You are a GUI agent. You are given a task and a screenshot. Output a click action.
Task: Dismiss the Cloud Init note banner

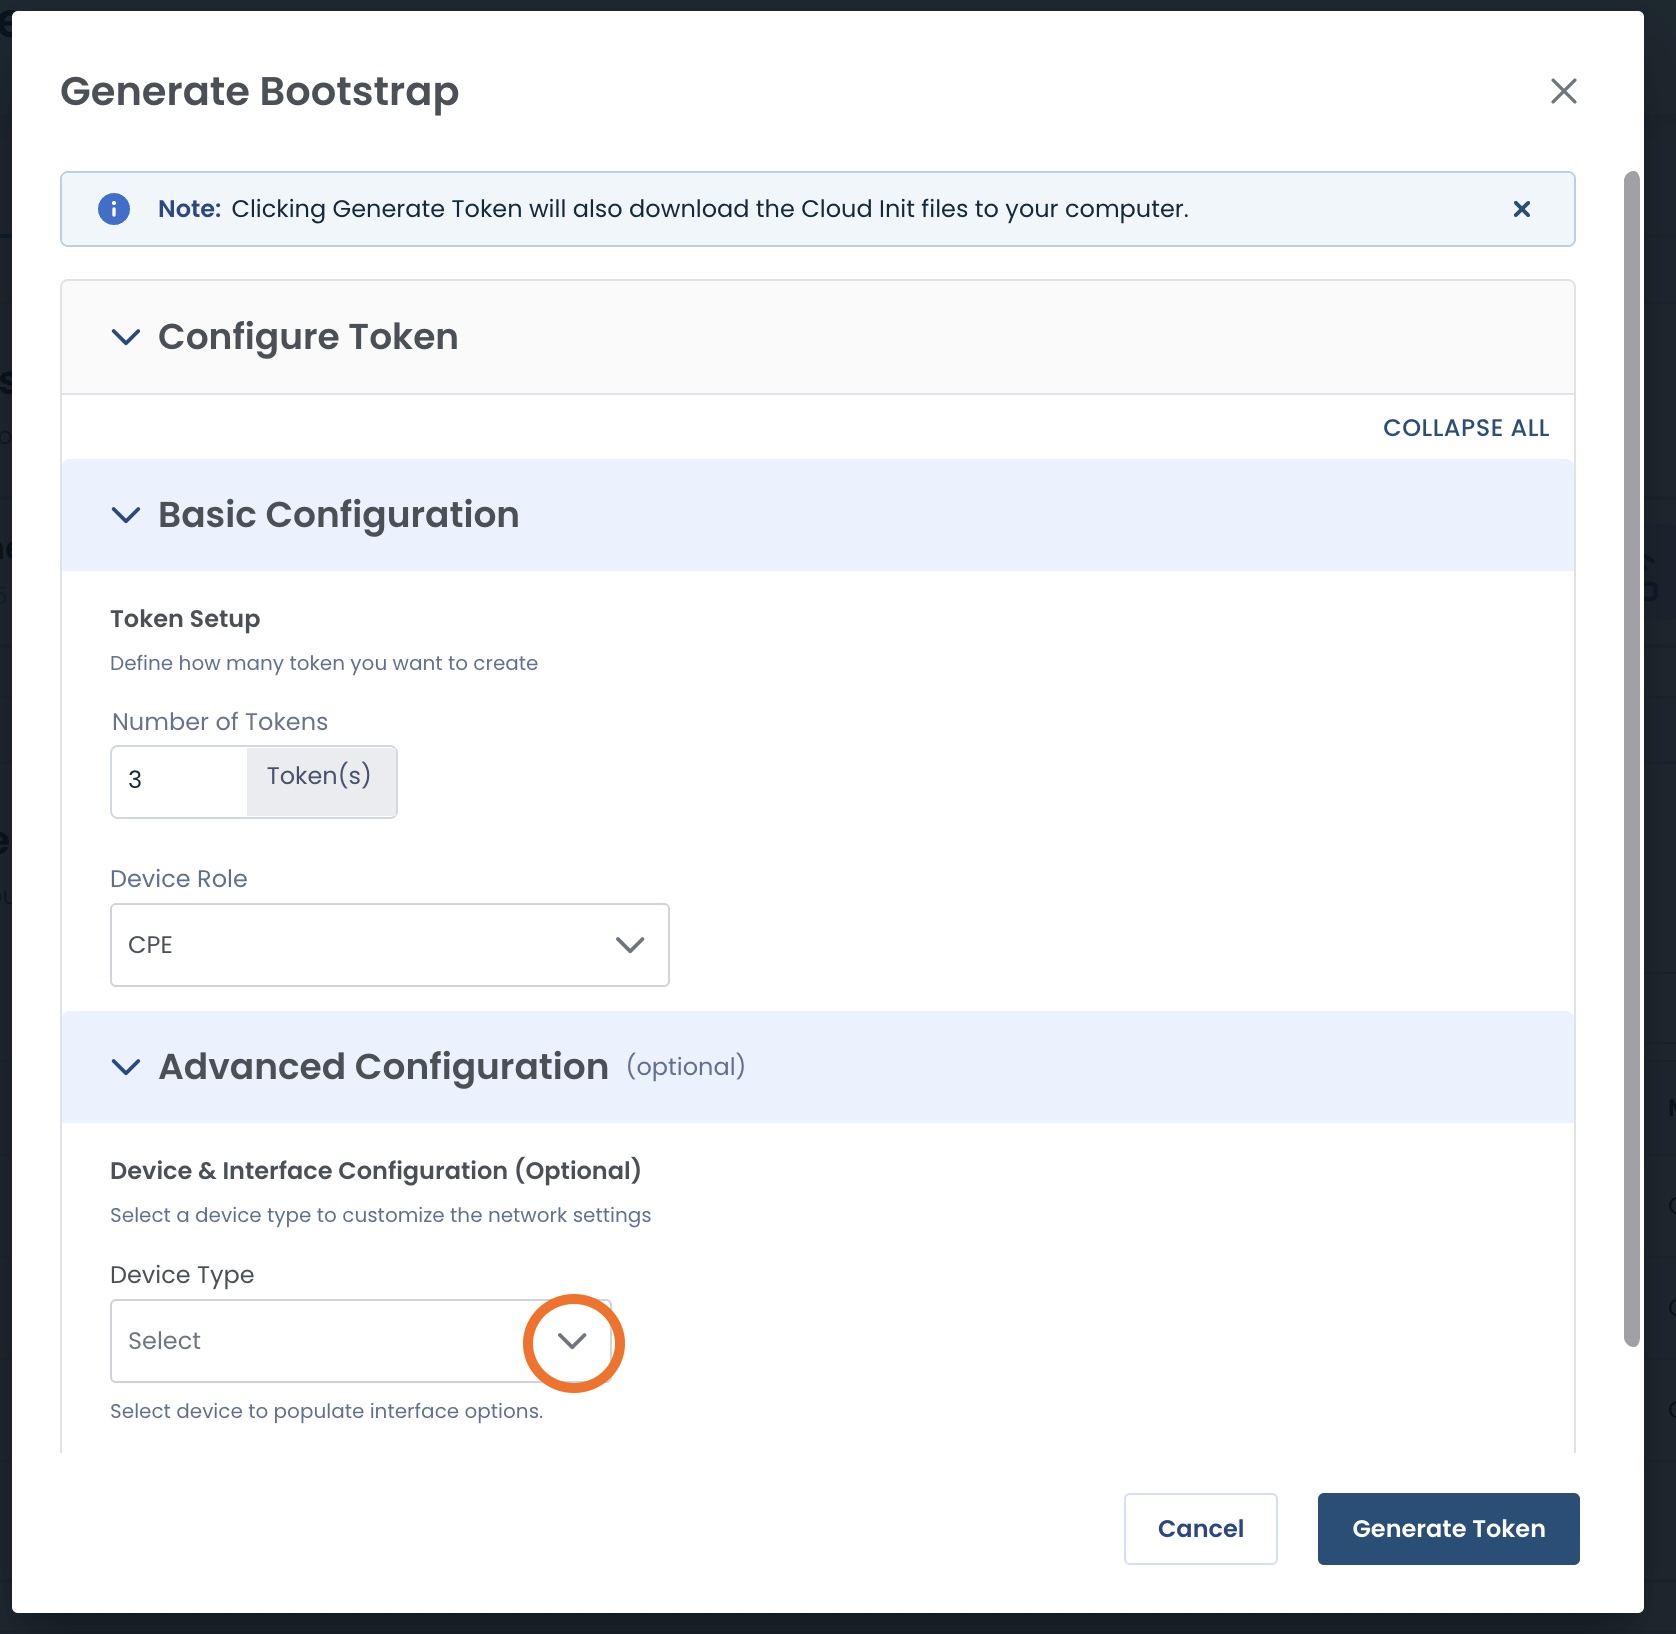pos(1521,209)
